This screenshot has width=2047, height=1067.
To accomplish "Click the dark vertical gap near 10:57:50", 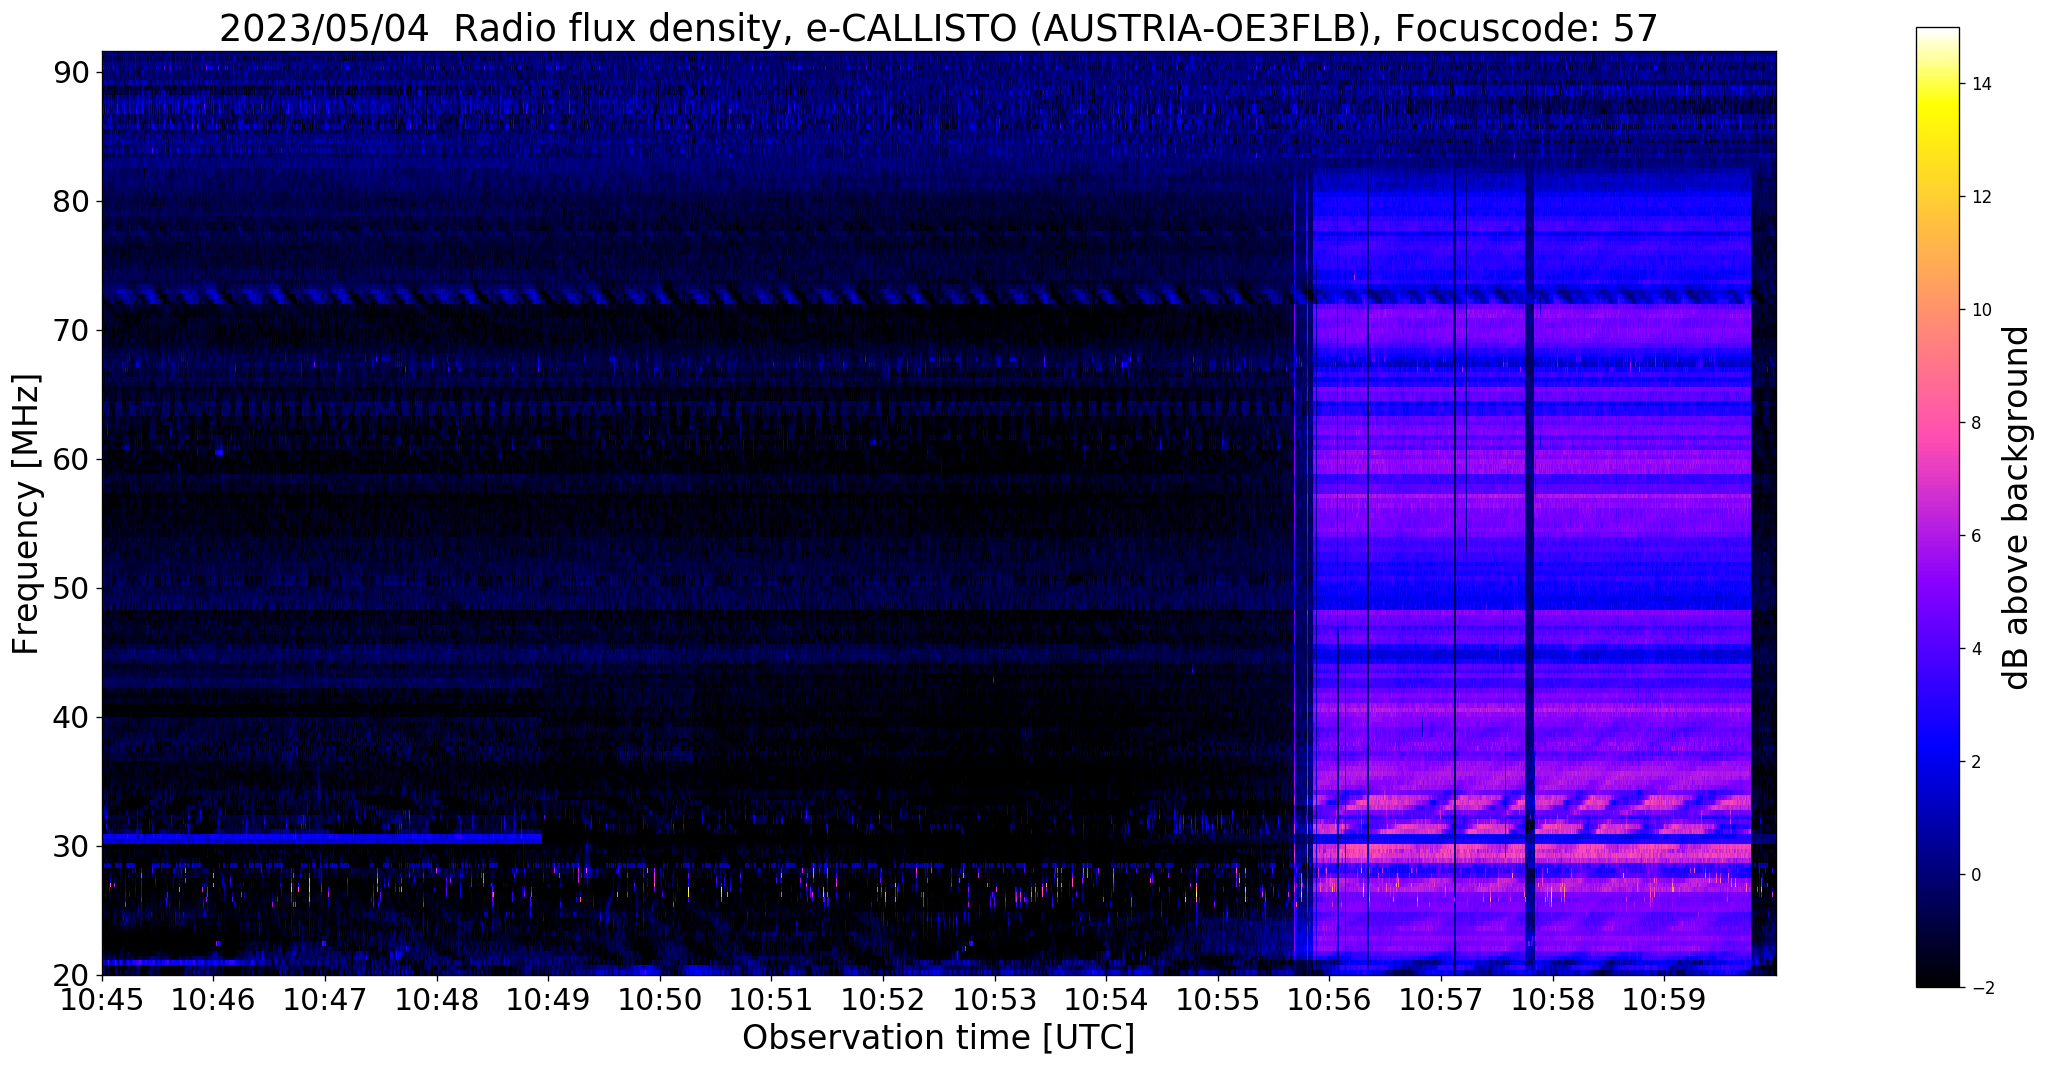I will (x=1529, y=570).
